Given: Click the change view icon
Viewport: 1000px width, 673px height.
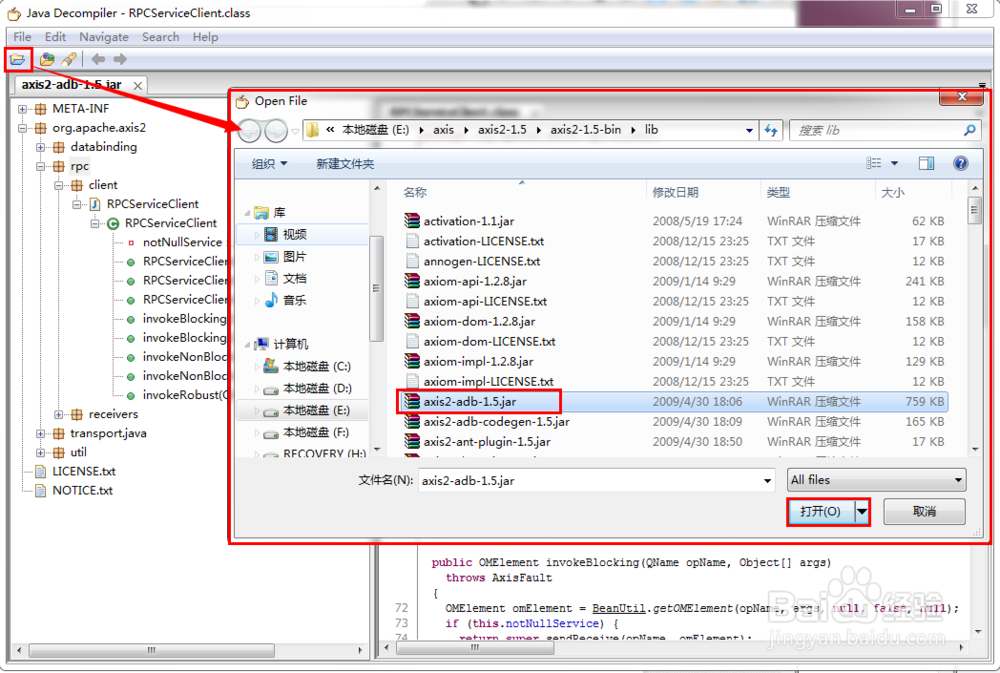Looking at the screenshot, I should pos(874,163).
